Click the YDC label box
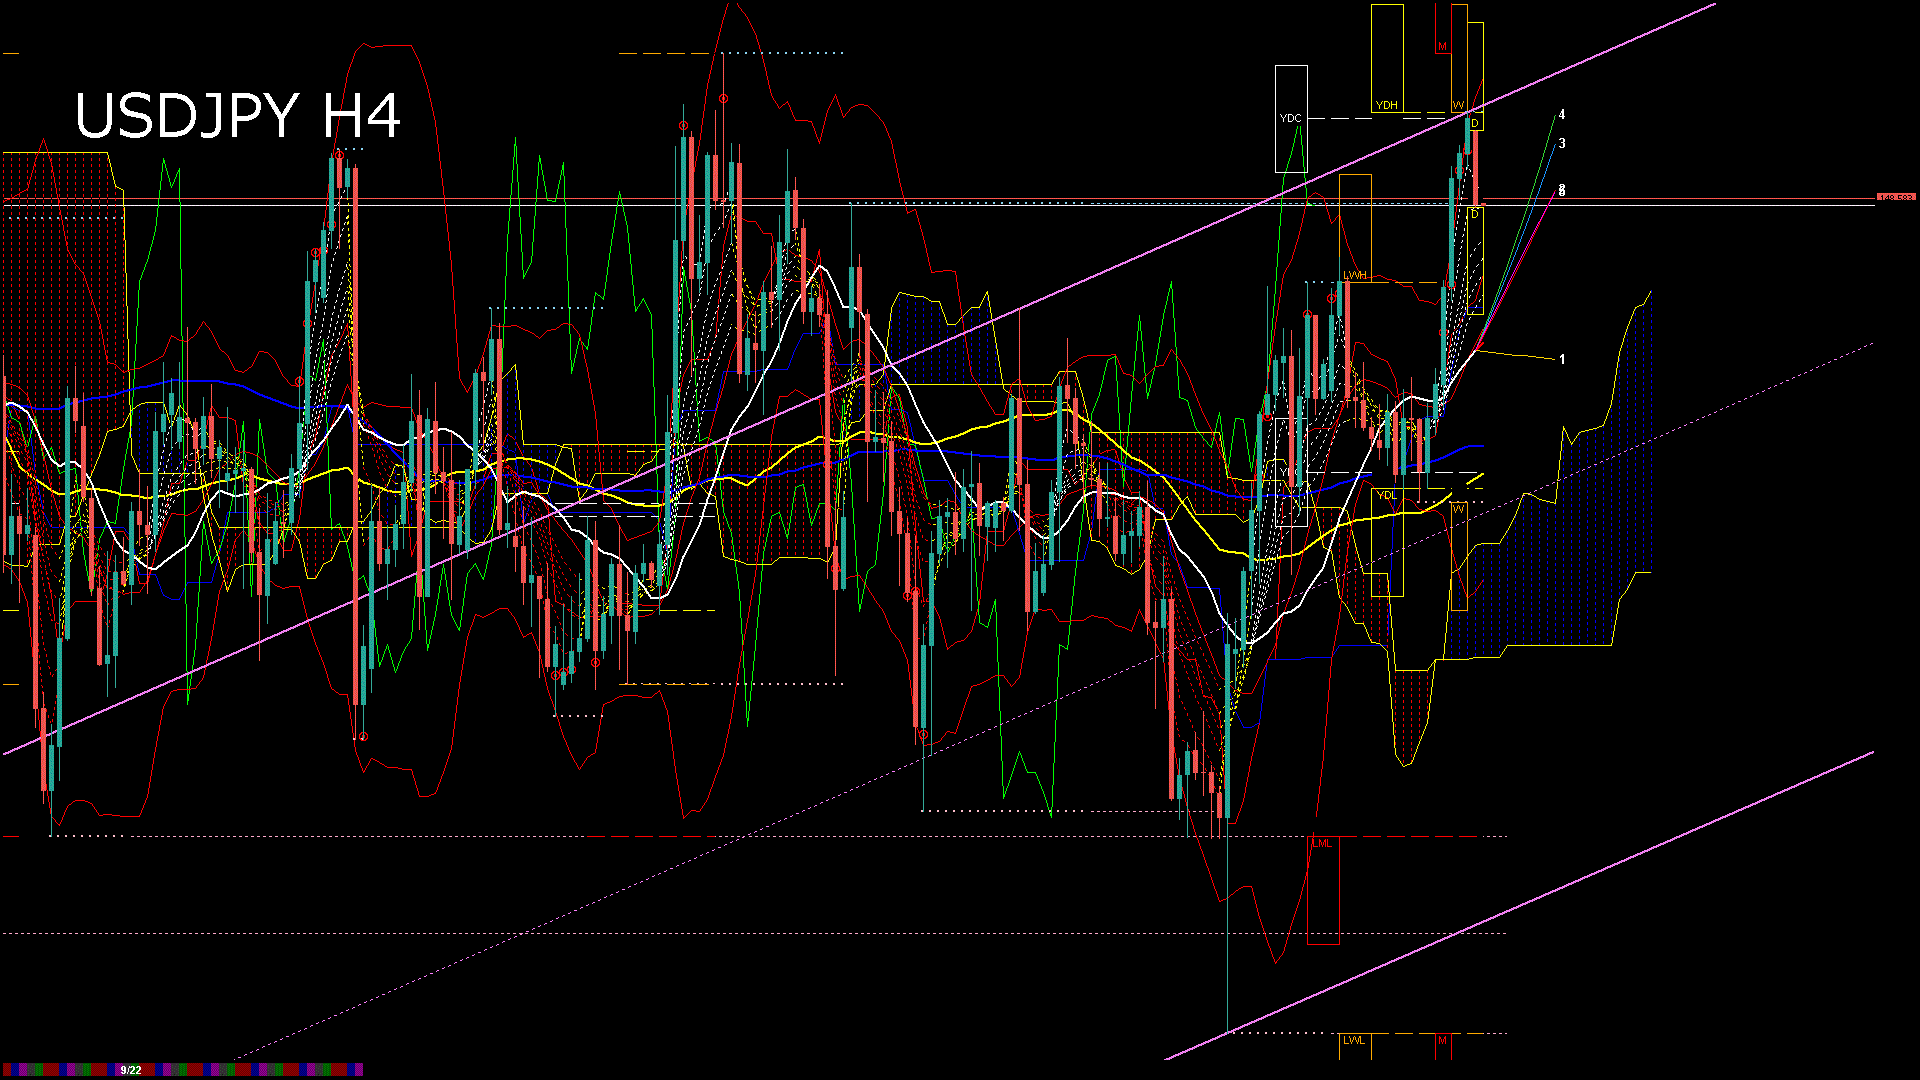Image resolution: width=1920 pixels, height=1080 pixels. (x=1291, y=118)
